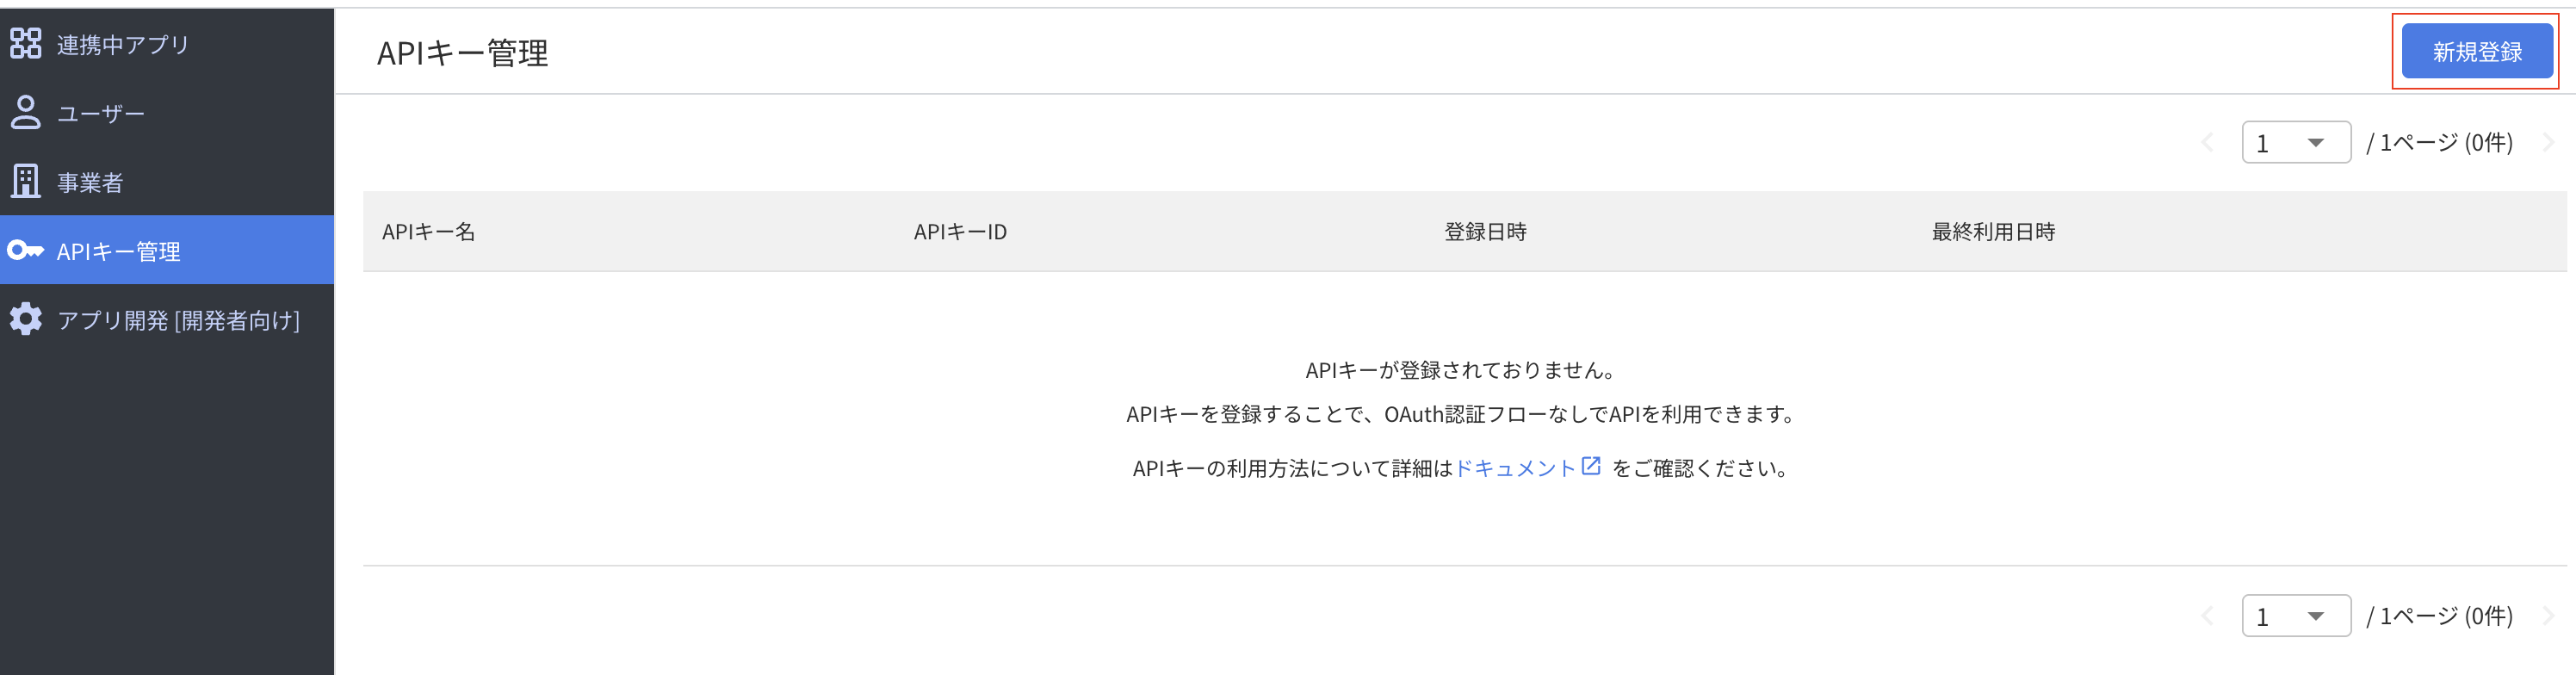
Task: Click the アプリ開発 gear icon
Action: (26, 319)
